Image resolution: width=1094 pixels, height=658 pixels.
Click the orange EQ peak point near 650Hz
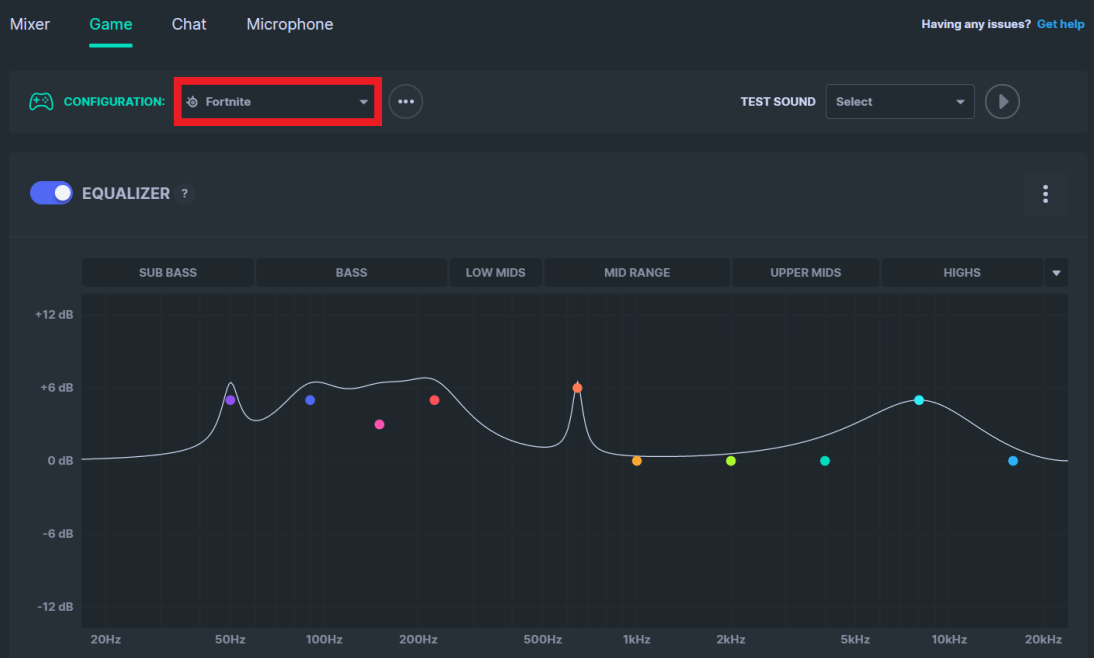tap(577, 388)
